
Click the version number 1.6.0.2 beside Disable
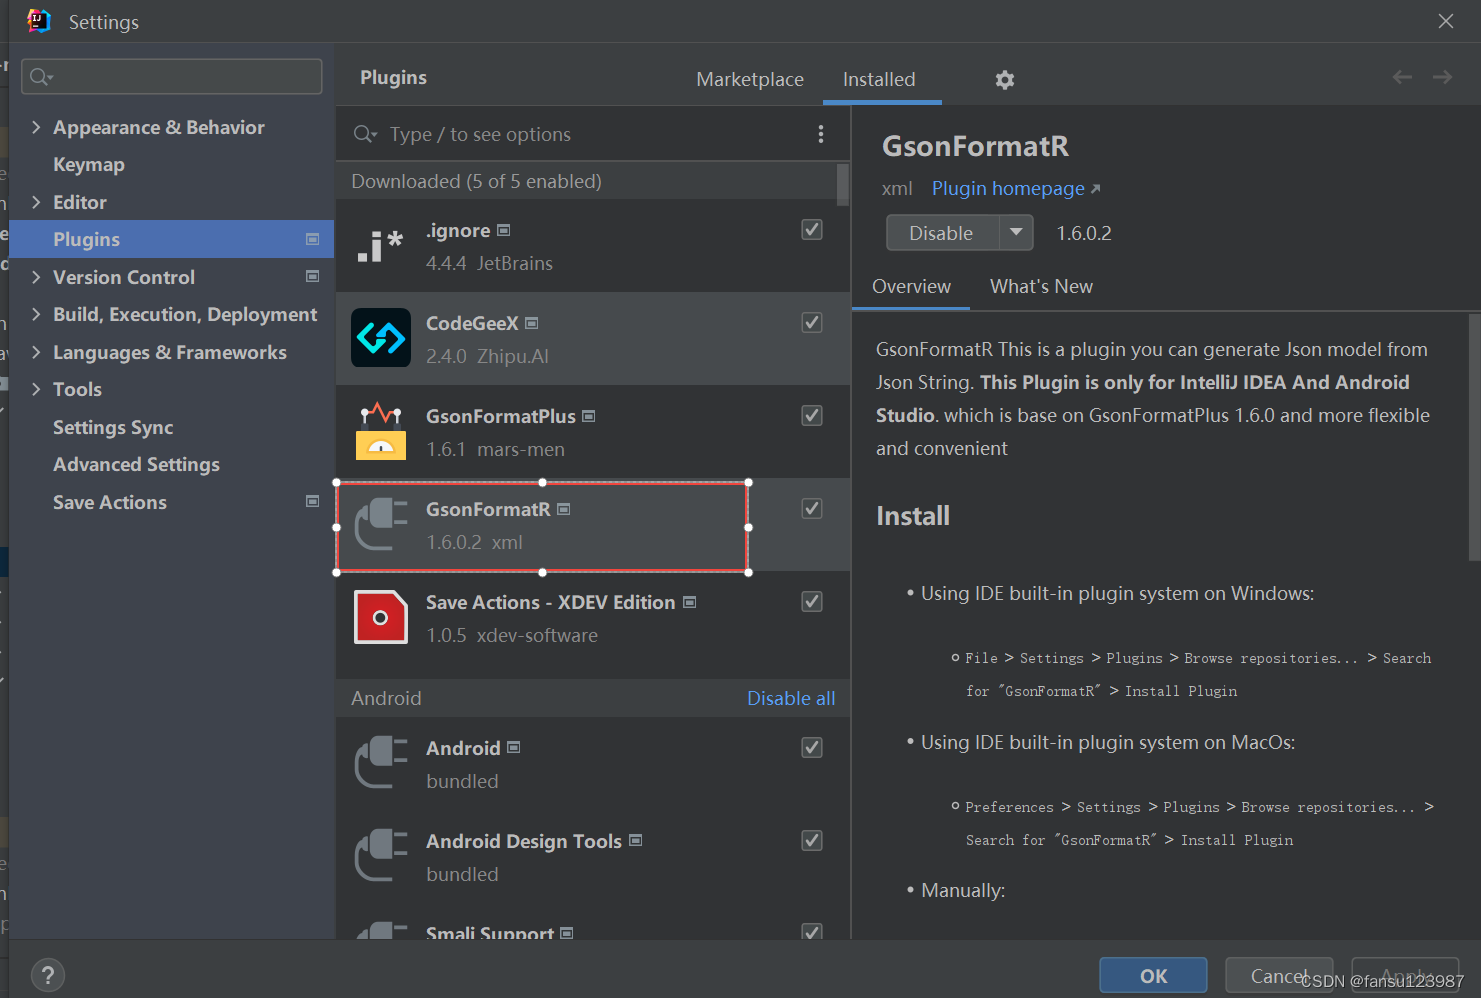tap(1084, 233)
